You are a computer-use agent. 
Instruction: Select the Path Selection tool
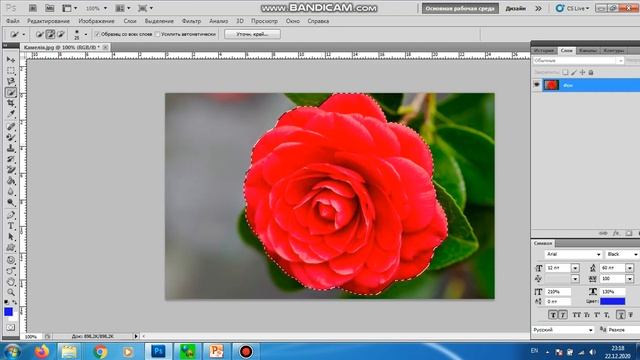pos(11,237)
